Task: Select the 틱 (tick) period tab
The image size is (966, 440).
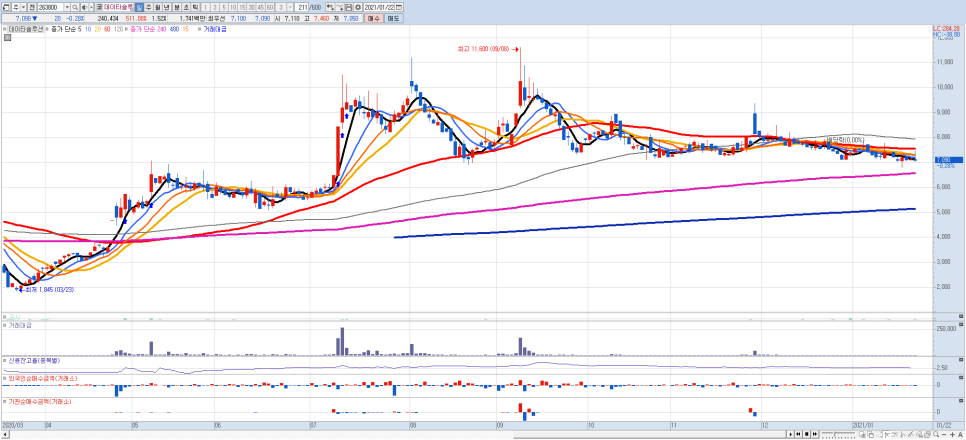Action: pyautogui.click(x=195, y=7)
